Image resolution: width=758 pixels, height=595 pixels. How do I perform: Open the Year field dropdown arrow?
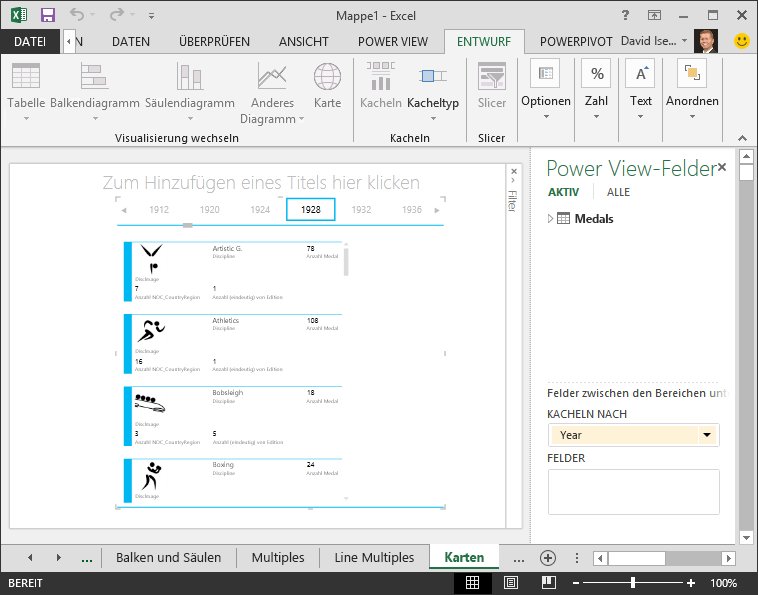[707, 435]
